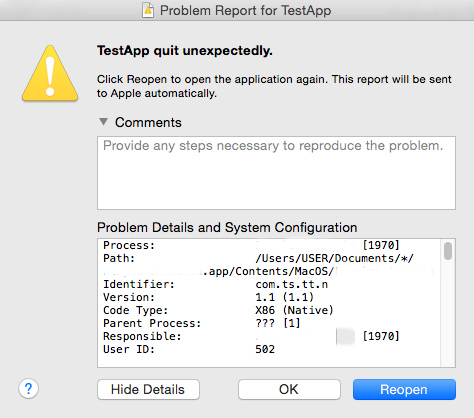The image size is (474, 418).
Task: Click the Help question mark button
Action: click(28, 389)
